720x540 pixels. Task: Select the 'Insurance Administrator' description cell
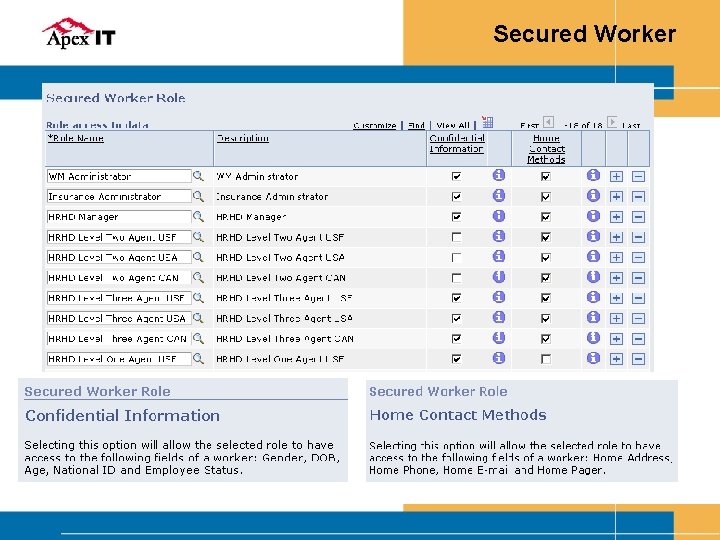tap(272, 197)
